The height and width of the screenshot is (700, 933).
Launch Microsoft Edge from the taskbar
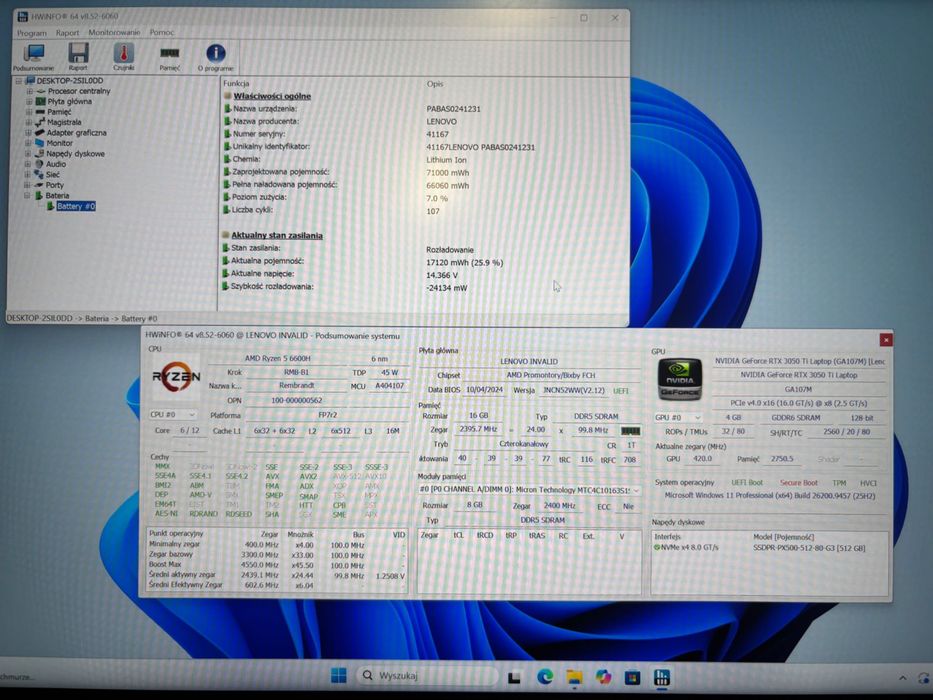pos(544,677)
